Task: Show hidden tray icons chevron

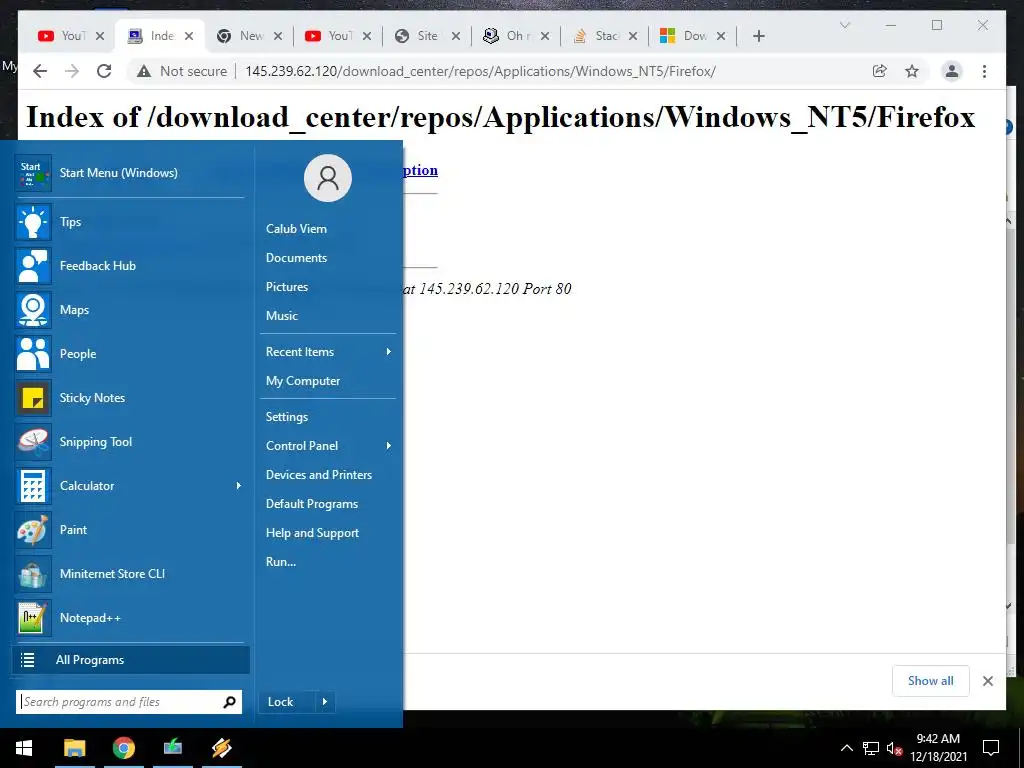Action: click(x=846, y=748)
